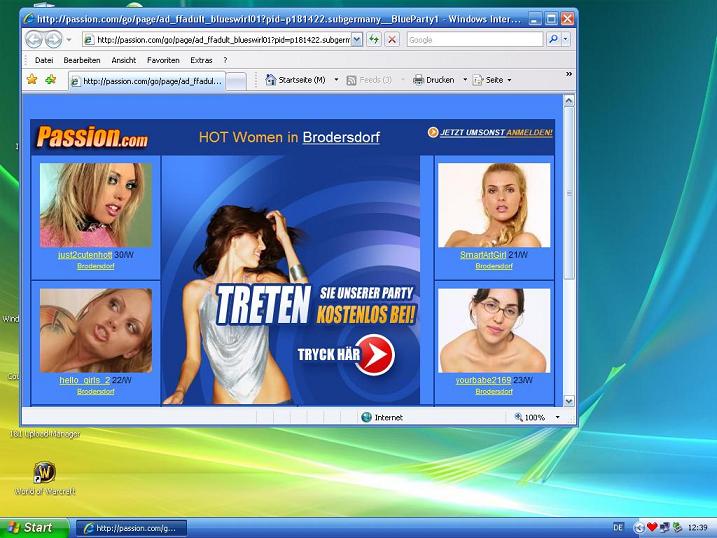Click Jetzt umsonst anmelden link

pos(496,133)
